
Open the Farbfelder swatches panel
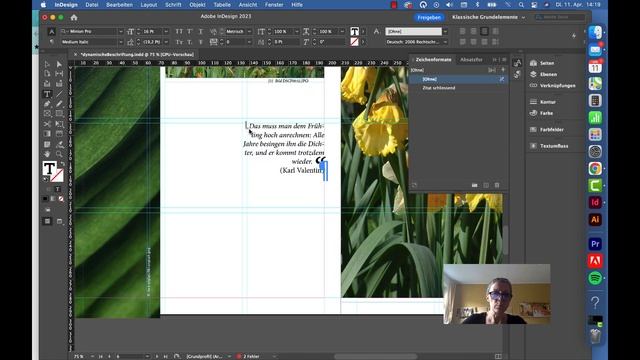point(551,129)
